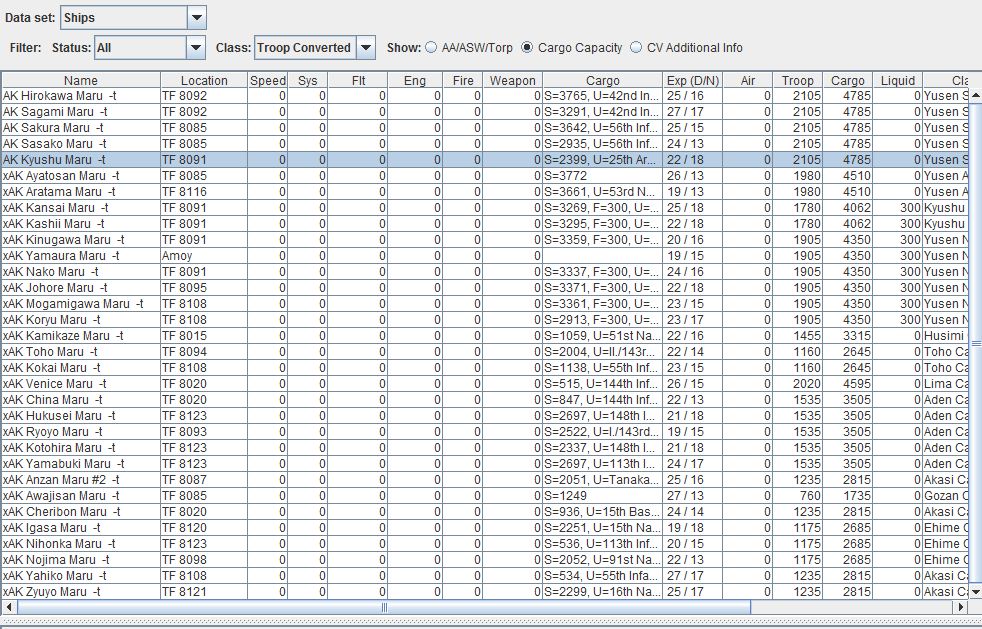
Task: Click the vertical scrollbar thumb
Action: click(x=975, y=343)
